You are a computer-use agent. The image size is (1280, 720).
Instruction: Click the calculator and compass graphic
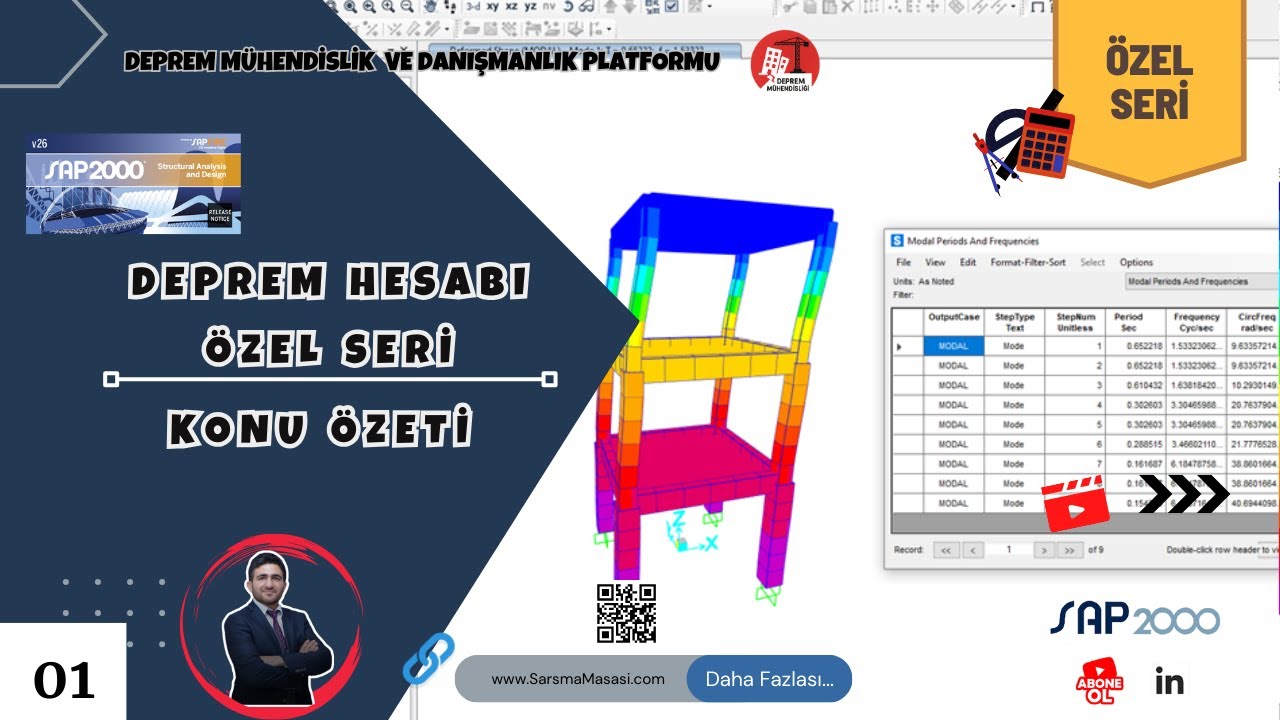point(1023,141)
